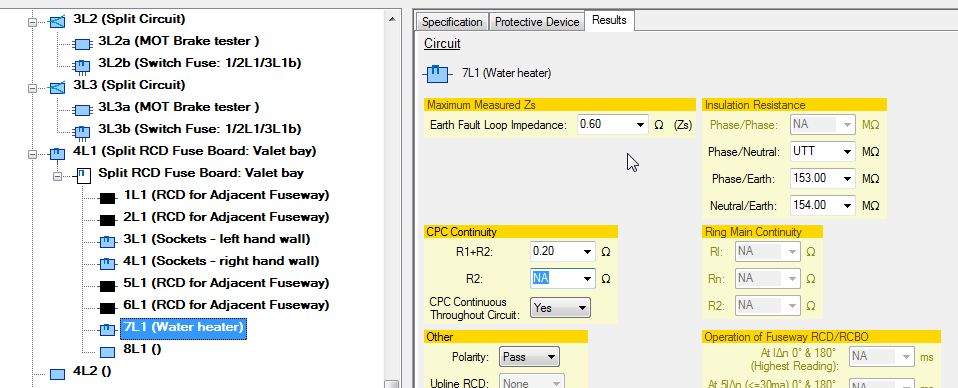Click the 3L3b Switch Fuse icon
The height and width of the screenshot is (388, 958).
pos(82,131)
